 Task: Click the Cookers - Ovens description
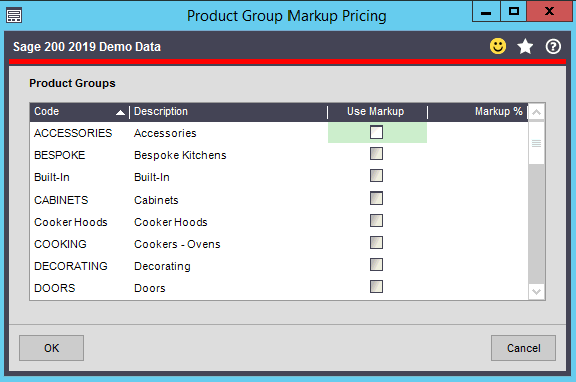[177, 244]
